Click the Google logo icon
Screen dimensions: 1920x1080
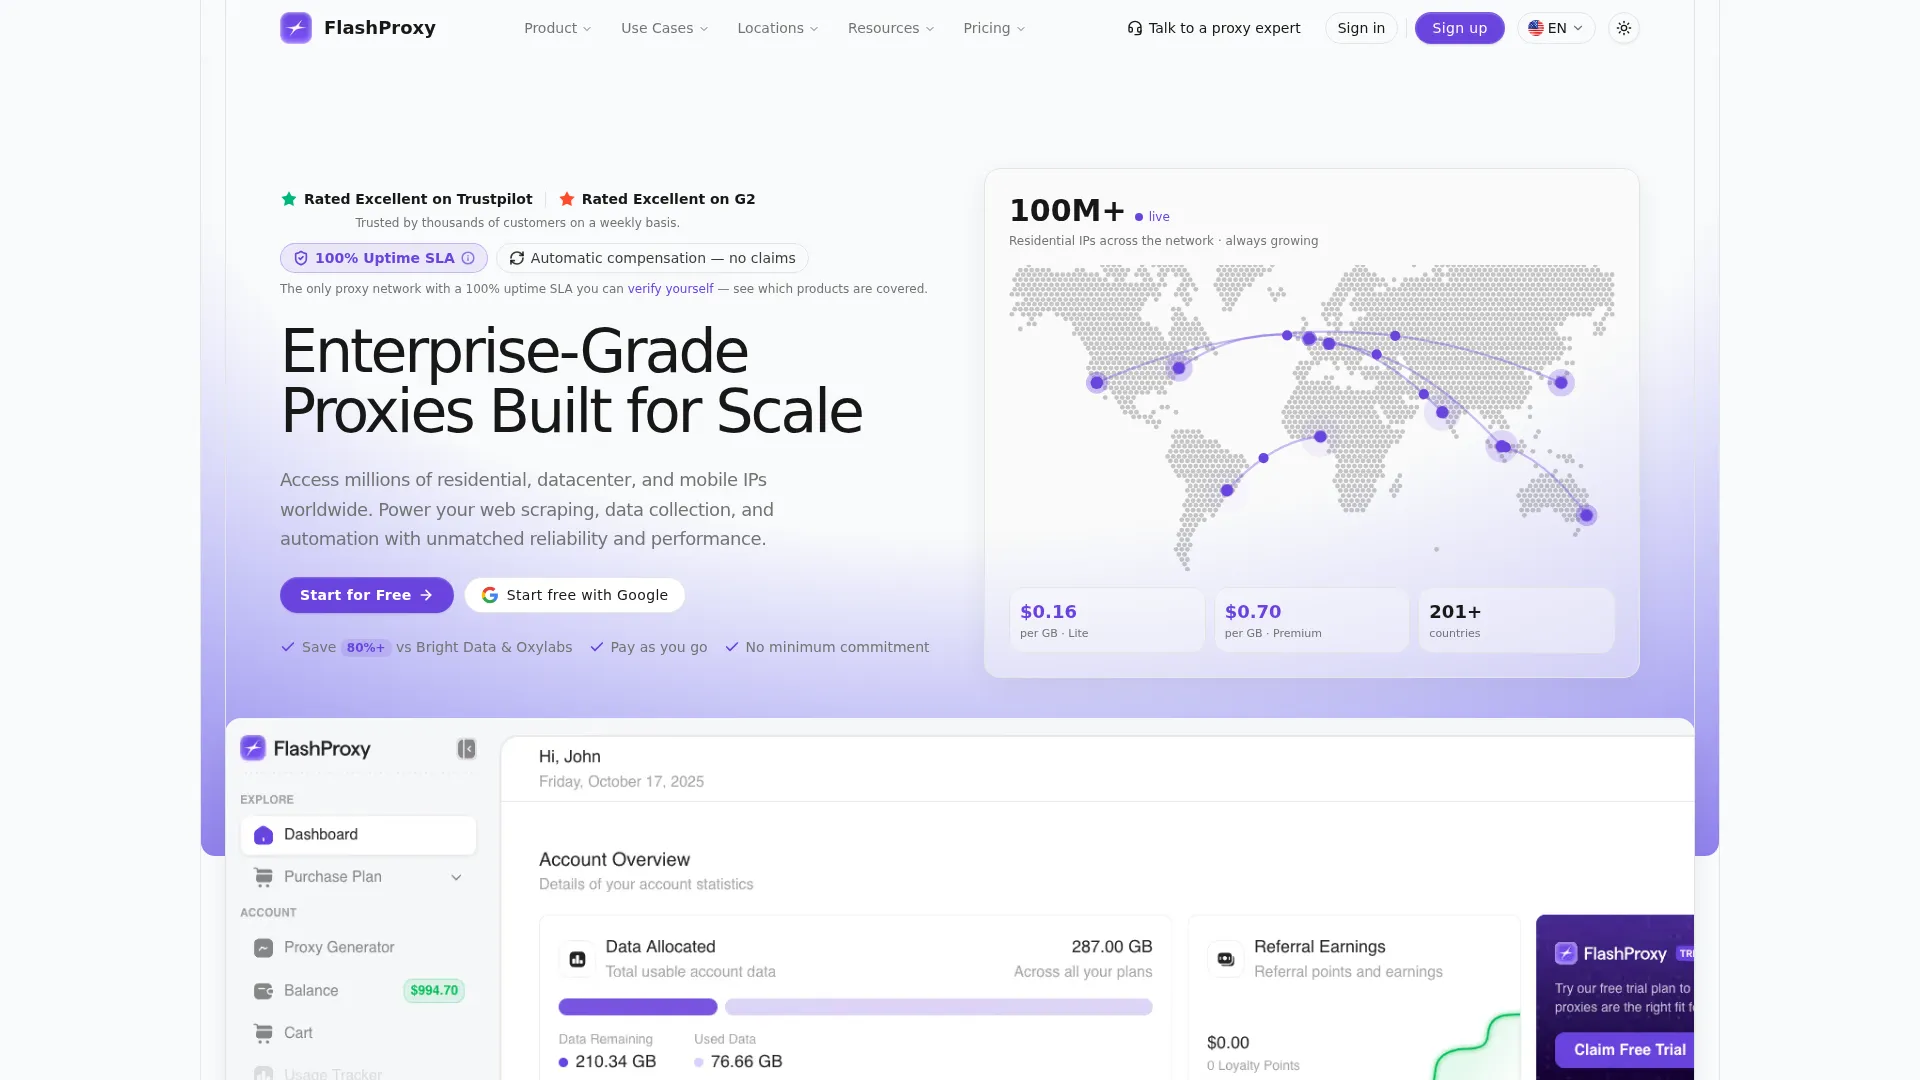coord(490,595)
